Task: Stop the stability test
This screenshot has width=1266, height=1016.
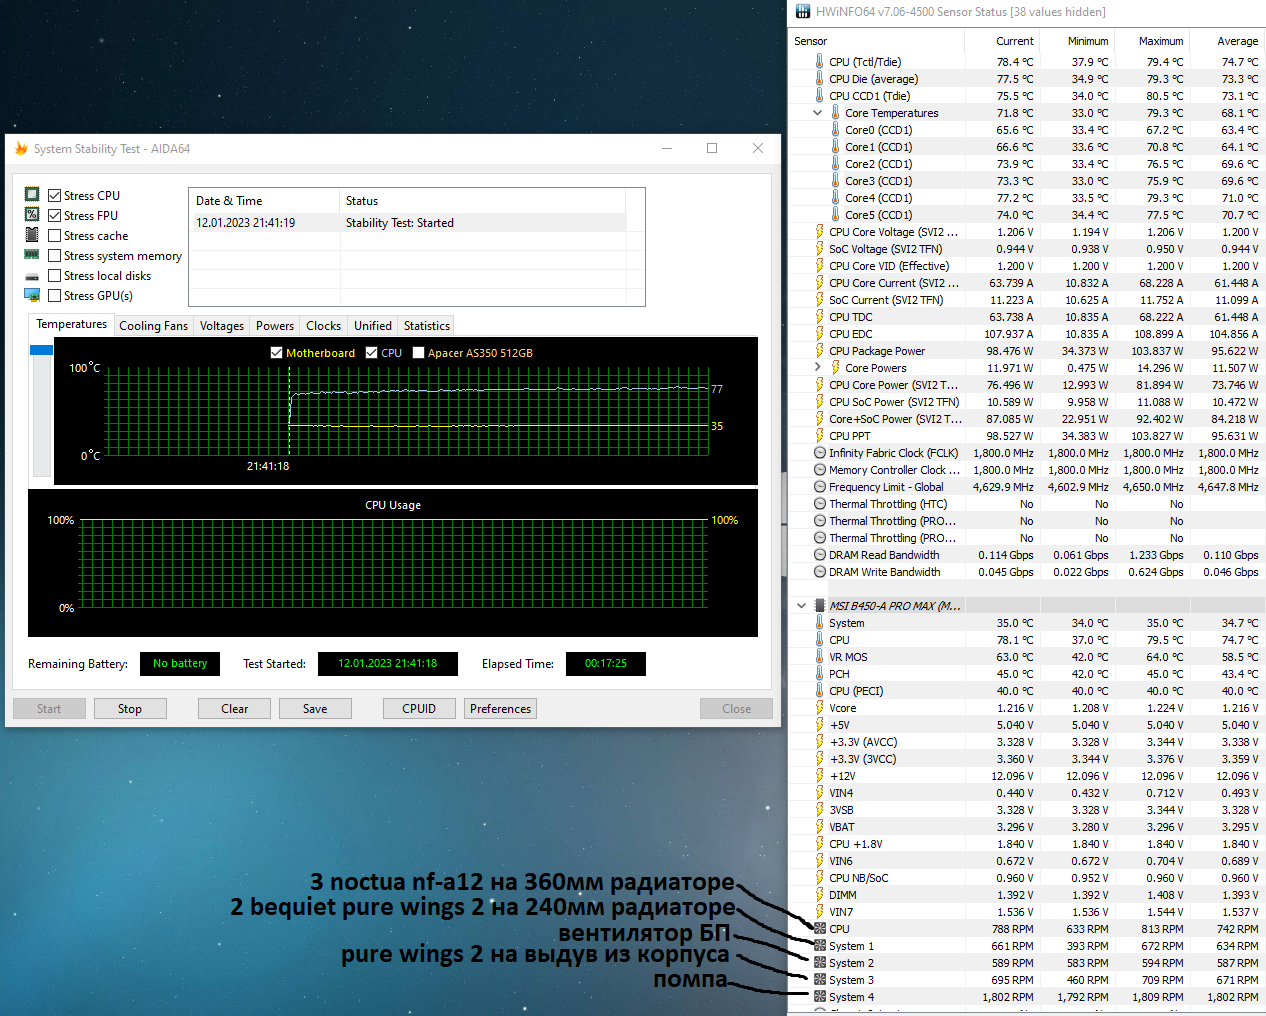Action: click(130, 709)
